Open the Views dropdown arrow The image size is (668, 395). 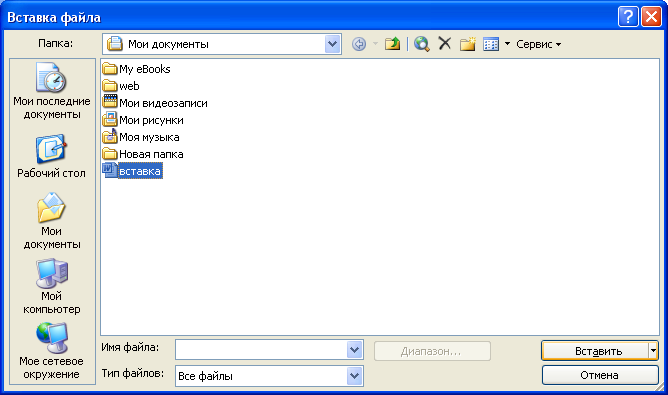click(507, 44)
